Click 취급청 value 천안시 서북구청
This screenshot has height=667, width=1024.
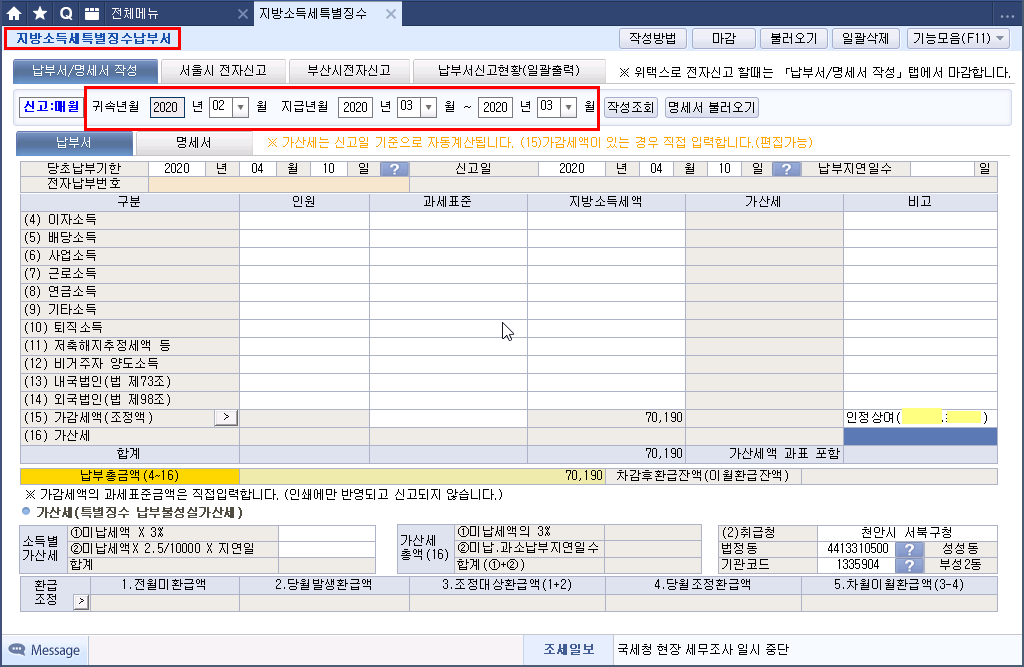pos(906,533)
